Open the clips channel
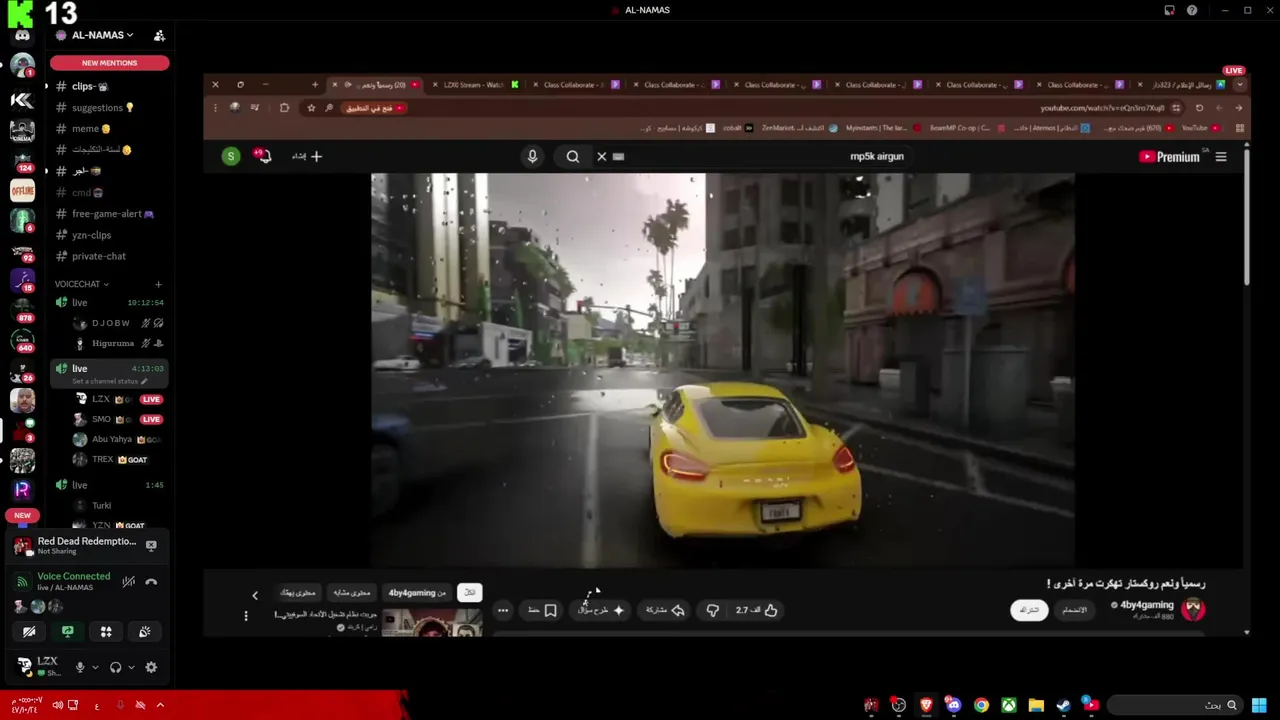 point(110,87)
